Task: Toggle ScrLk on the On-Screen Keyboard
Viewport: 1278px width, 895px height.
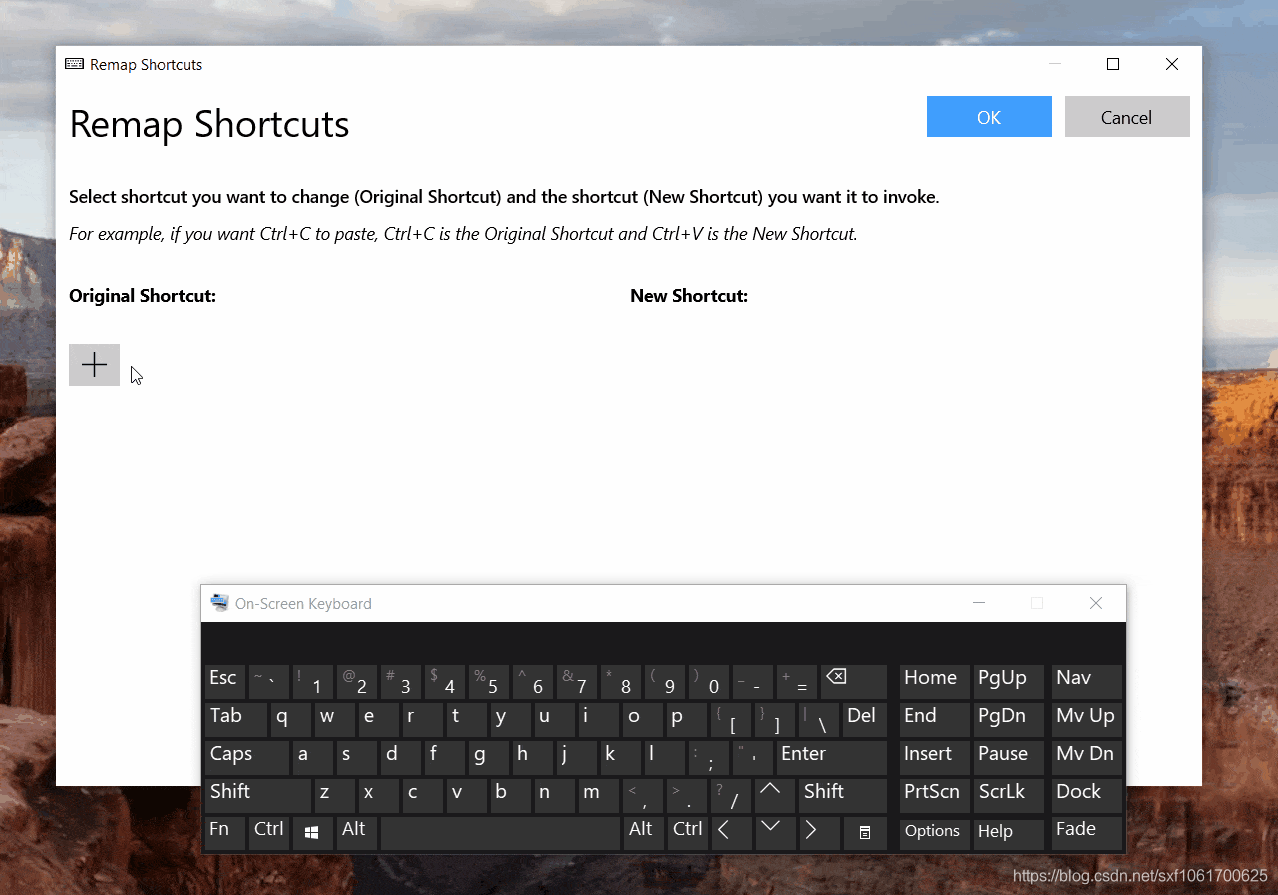Action: [1008, 795]
